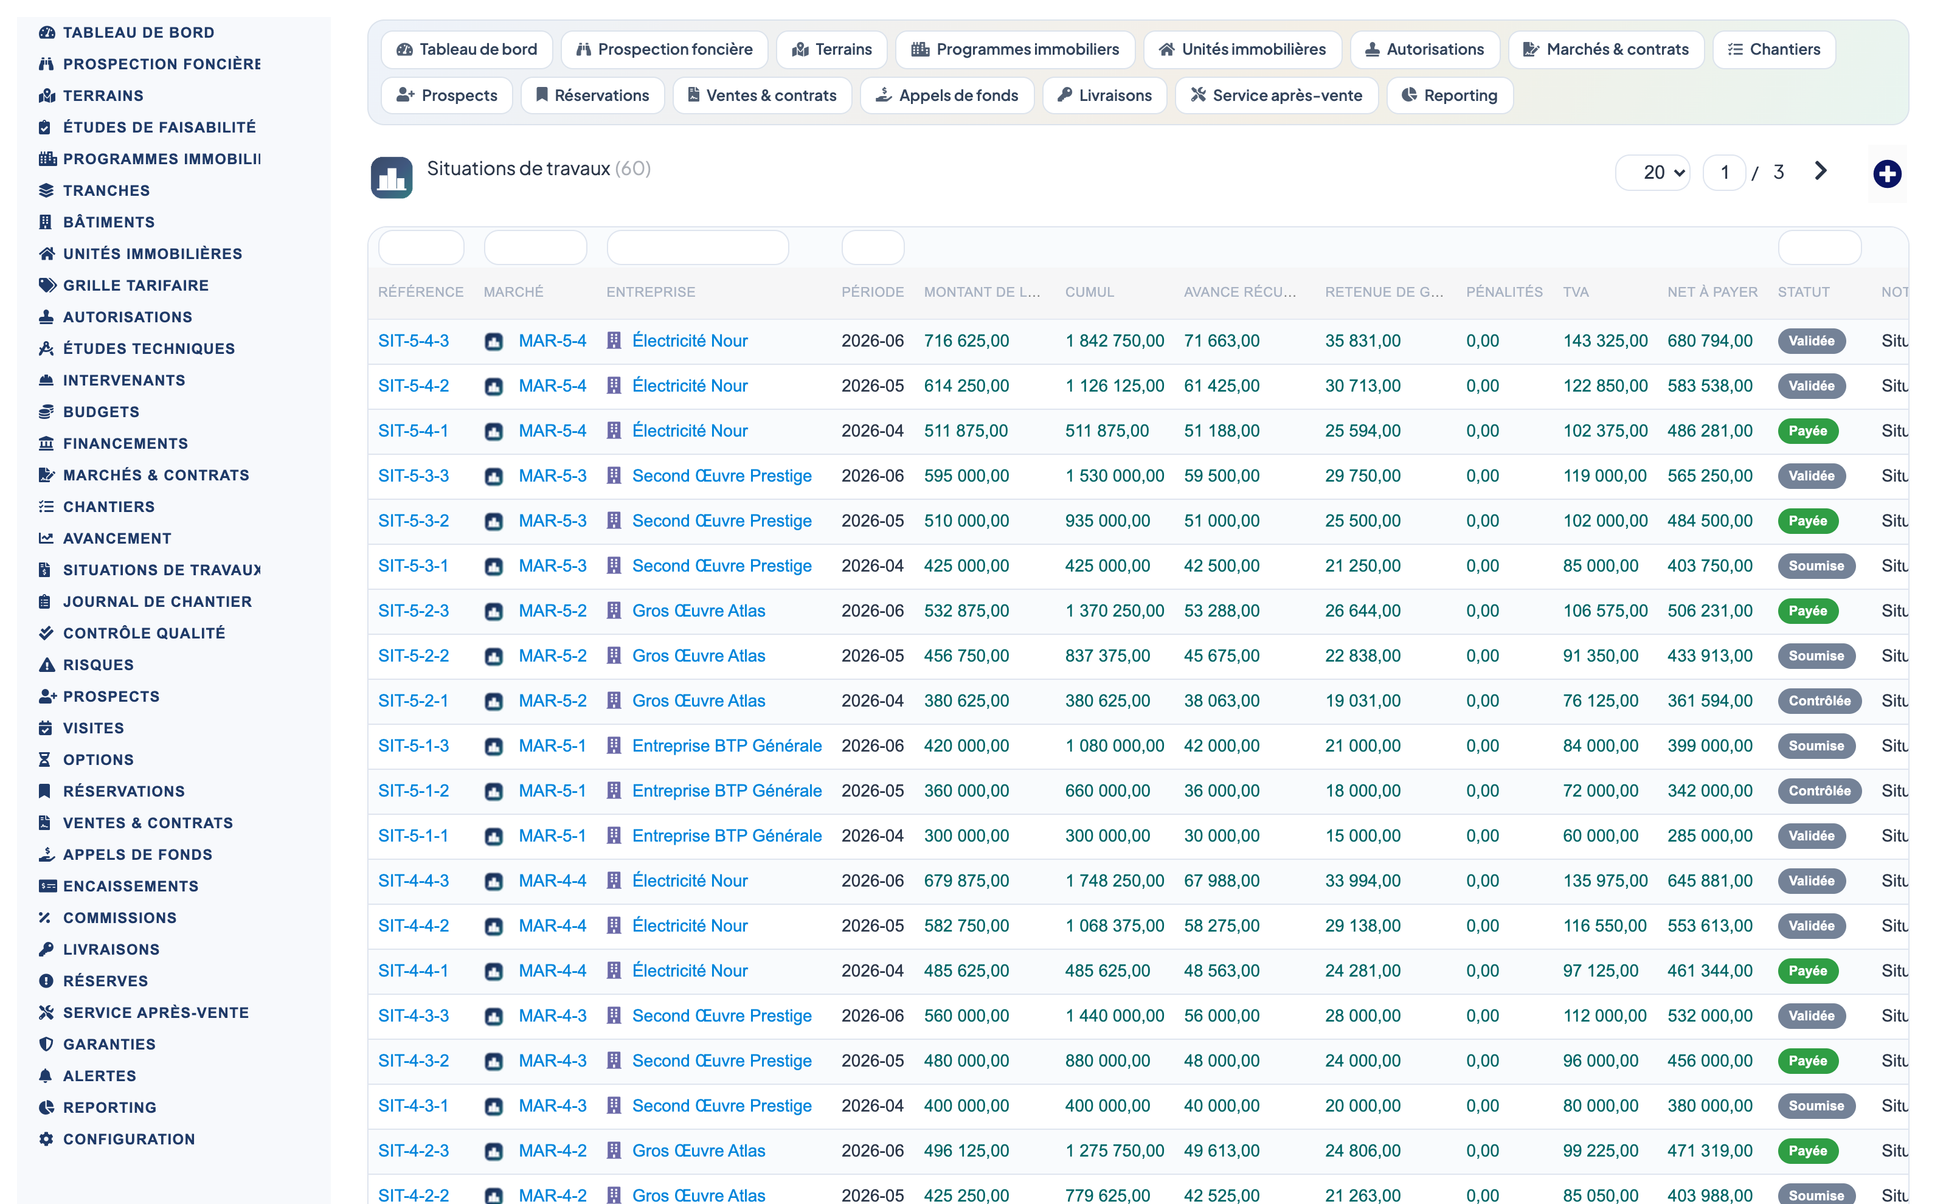Click the Configuration gear icon in sidebar

coord(46,1139)
